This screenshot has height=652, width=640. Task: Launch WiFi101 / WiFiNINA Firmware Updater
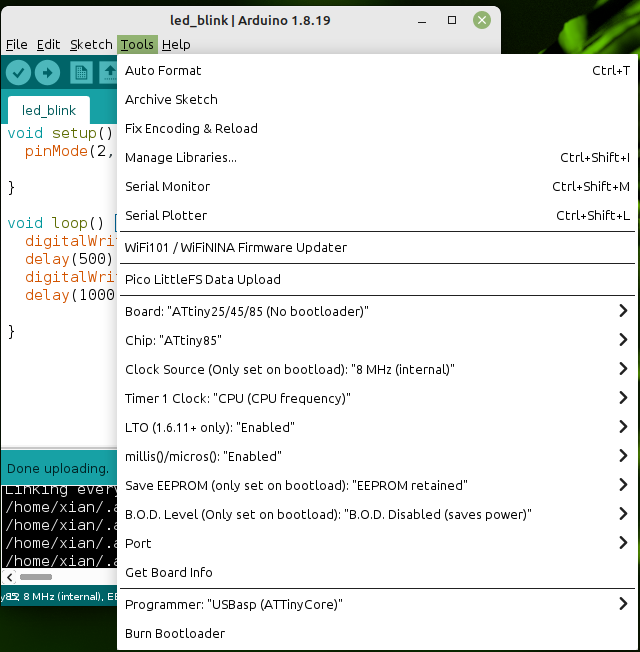coord(377,247)
